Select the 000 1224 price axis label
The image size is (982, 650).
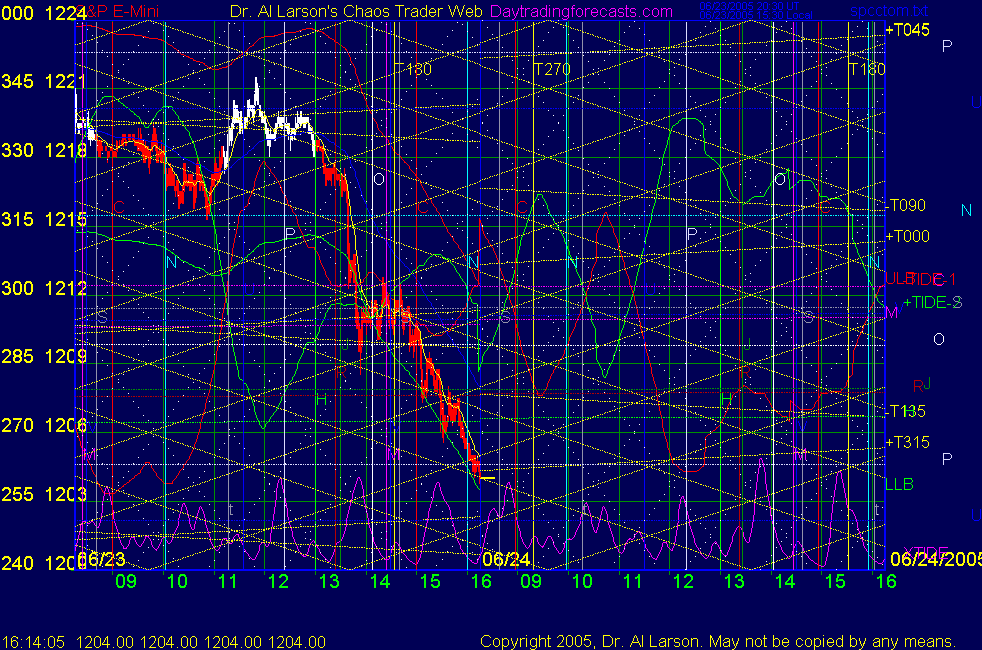coord(43,13)
